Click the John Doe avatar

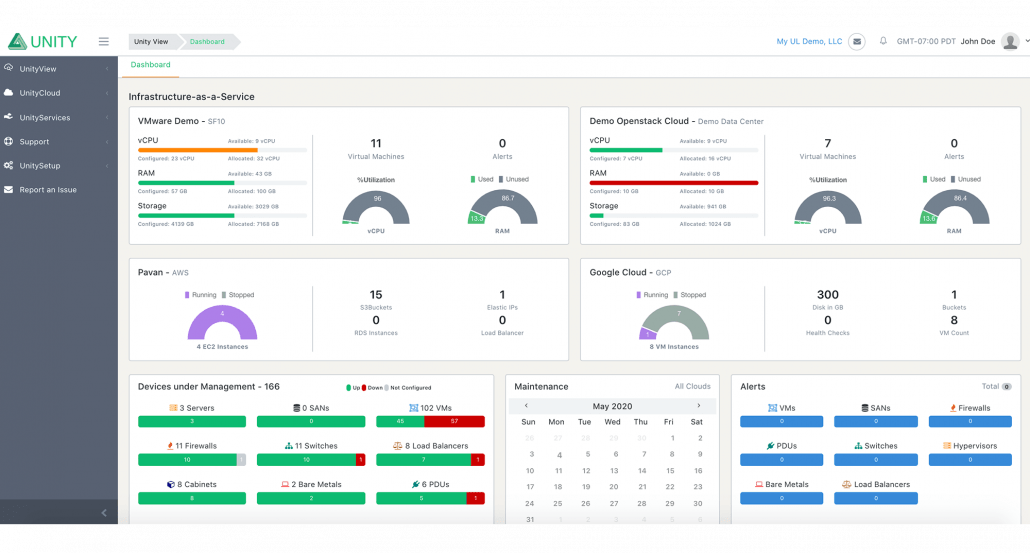(1010, 41)
